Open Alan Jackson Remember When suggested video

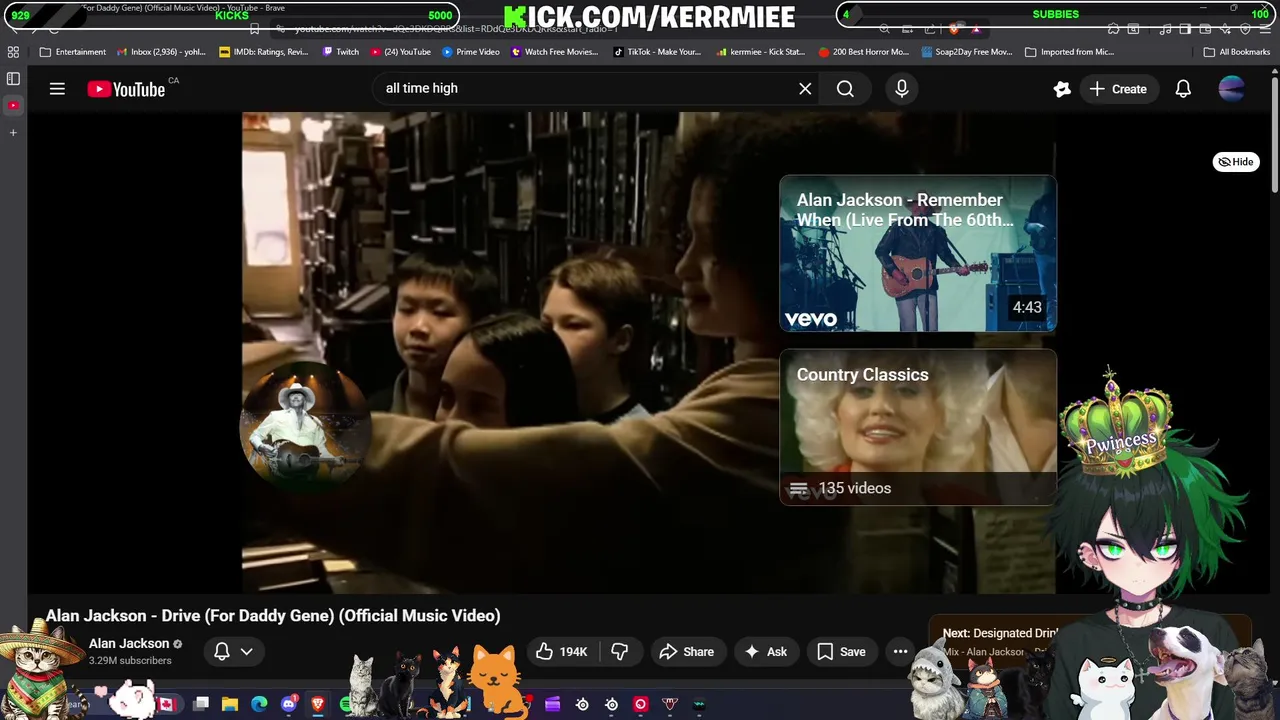(x=918, y=254)
